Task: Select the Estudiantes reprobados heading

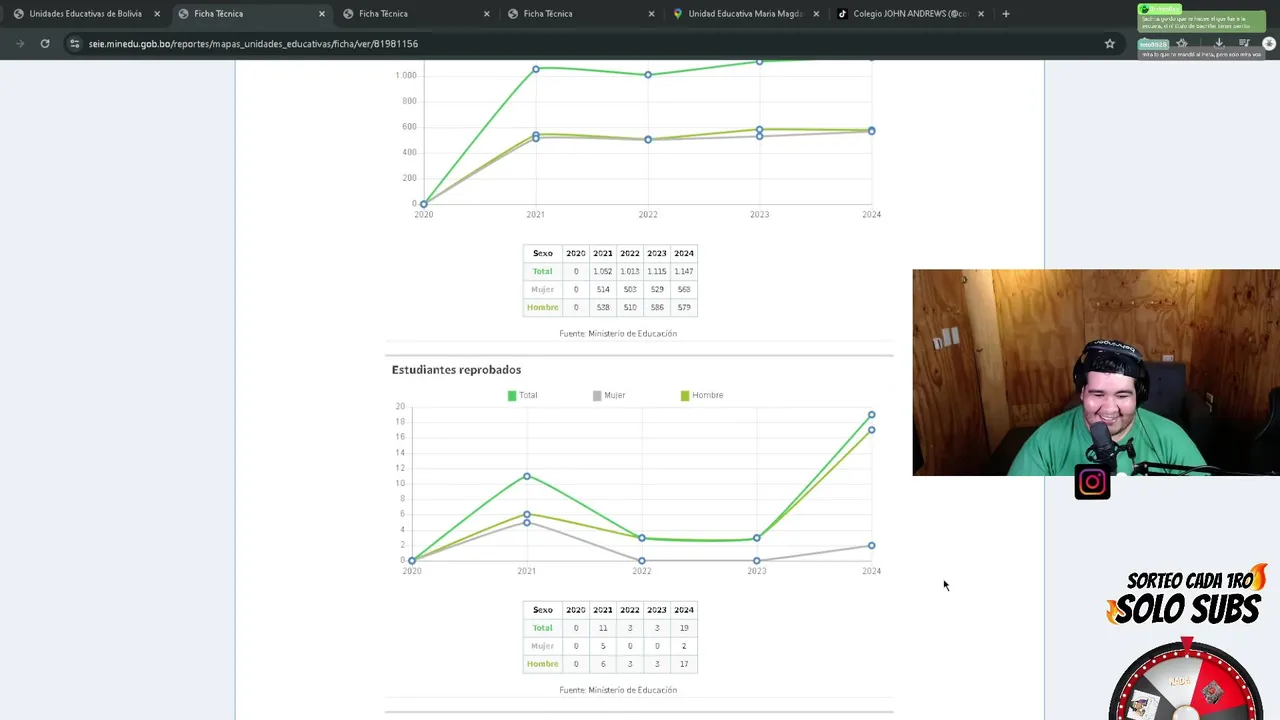Action: click(x=456, y=370)
